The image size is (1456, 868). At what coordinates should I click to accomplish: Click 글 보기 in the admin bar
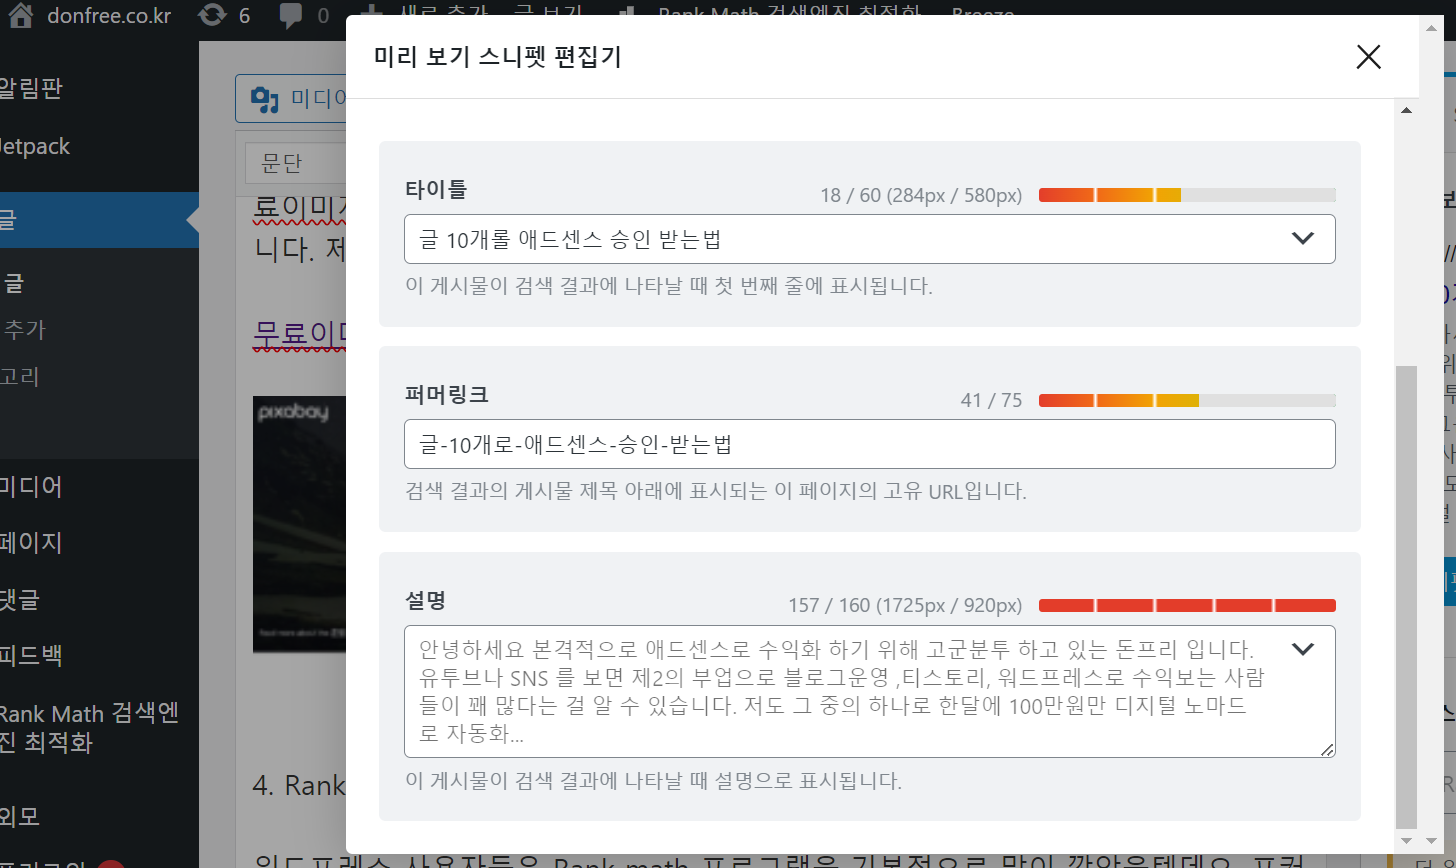[548, 12]
